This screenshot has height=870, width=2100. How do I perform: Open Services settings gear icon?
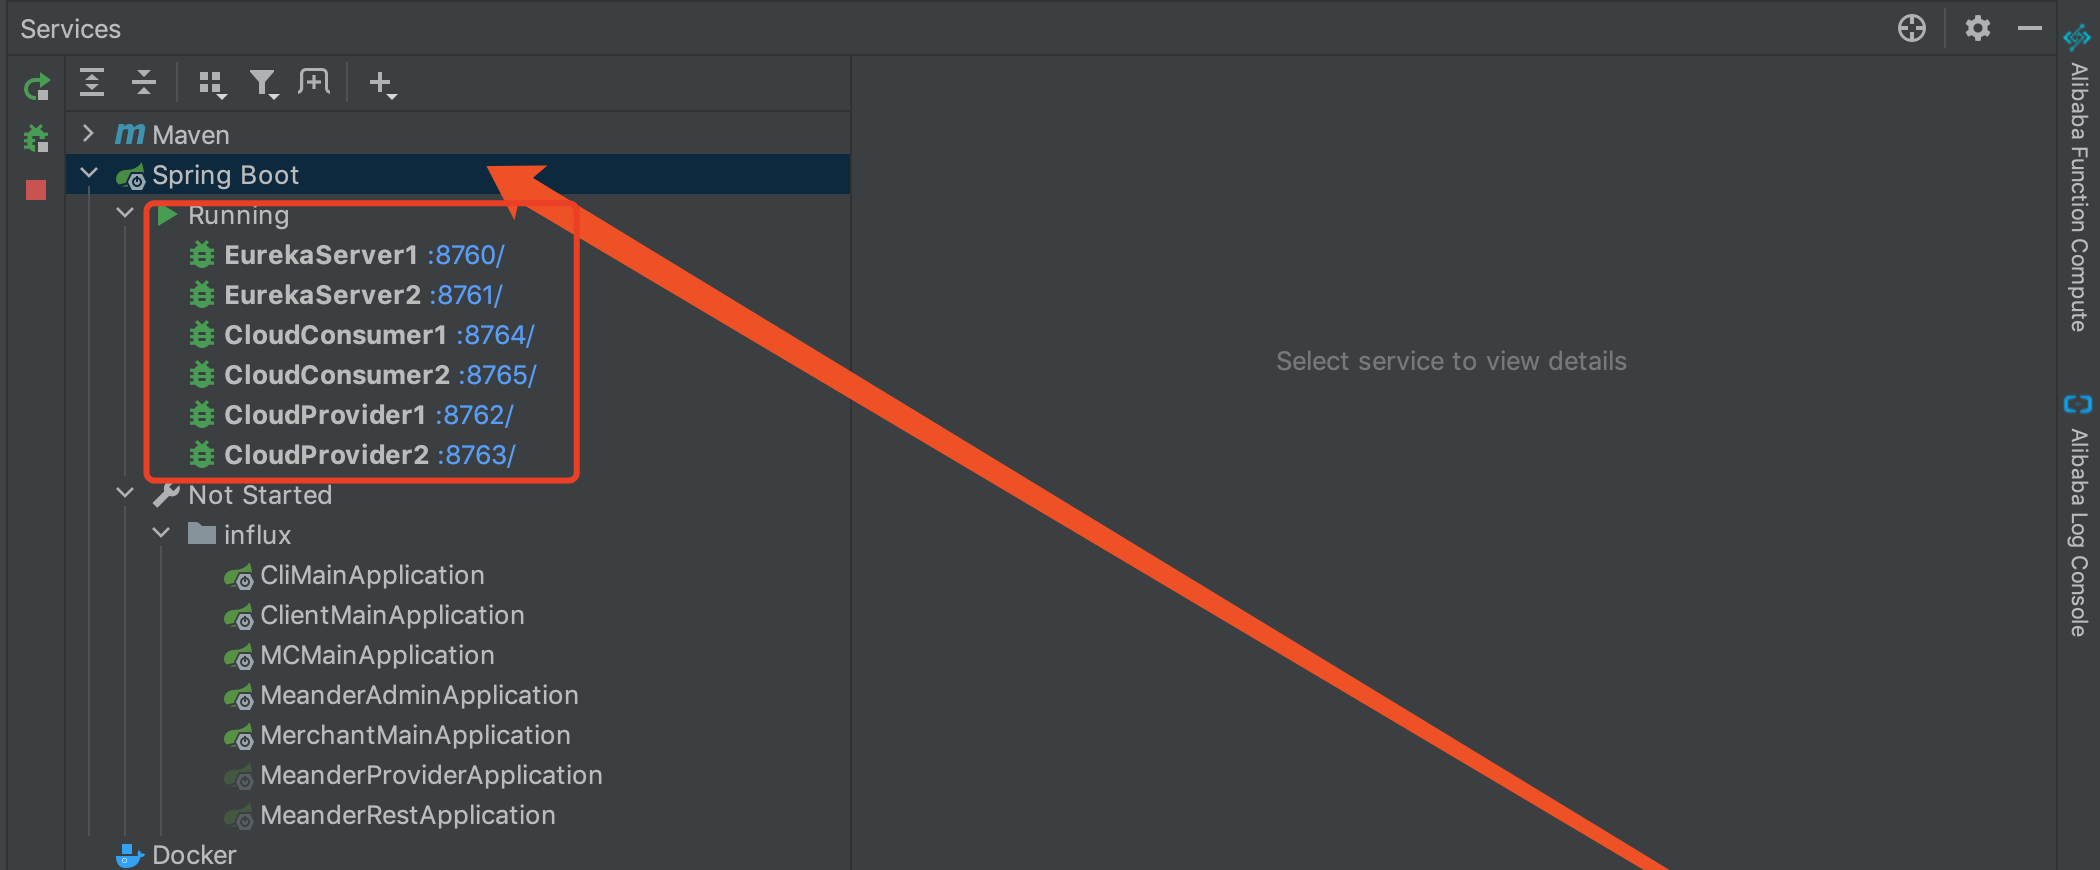(x=1977, y=28)
